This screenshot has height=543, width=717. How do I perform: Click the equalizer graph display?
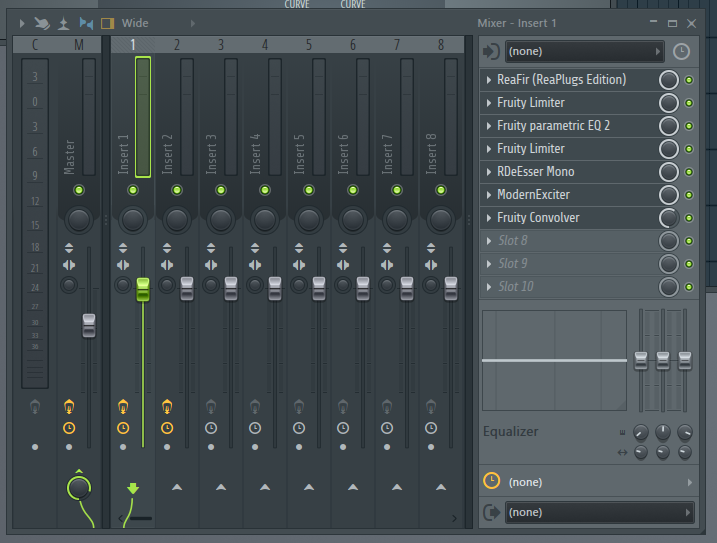554,360
